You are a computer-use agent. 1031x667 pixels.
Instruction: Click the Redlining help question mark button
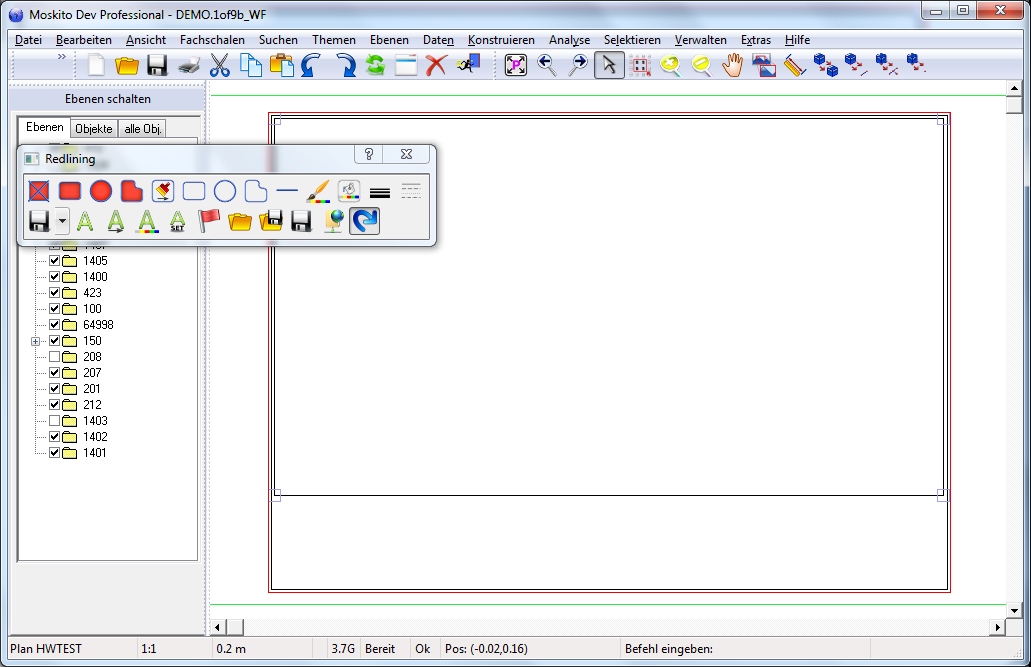tap(369, 154)
